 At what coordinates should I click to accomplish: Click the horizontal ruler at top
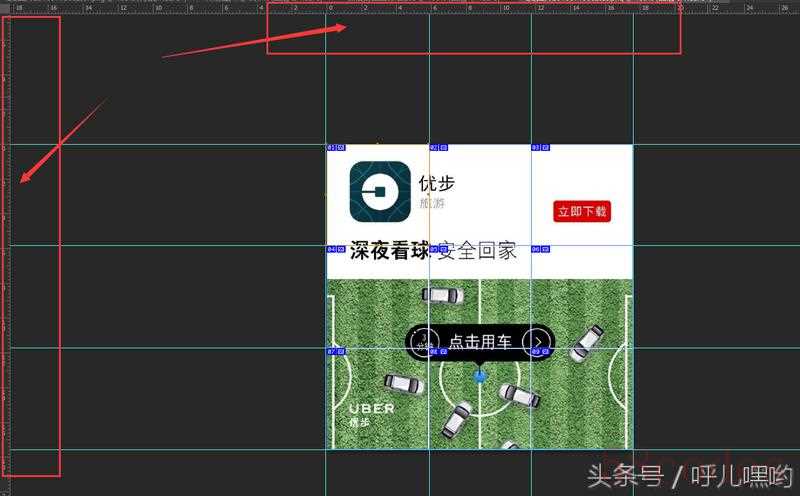tap(405, 8)
